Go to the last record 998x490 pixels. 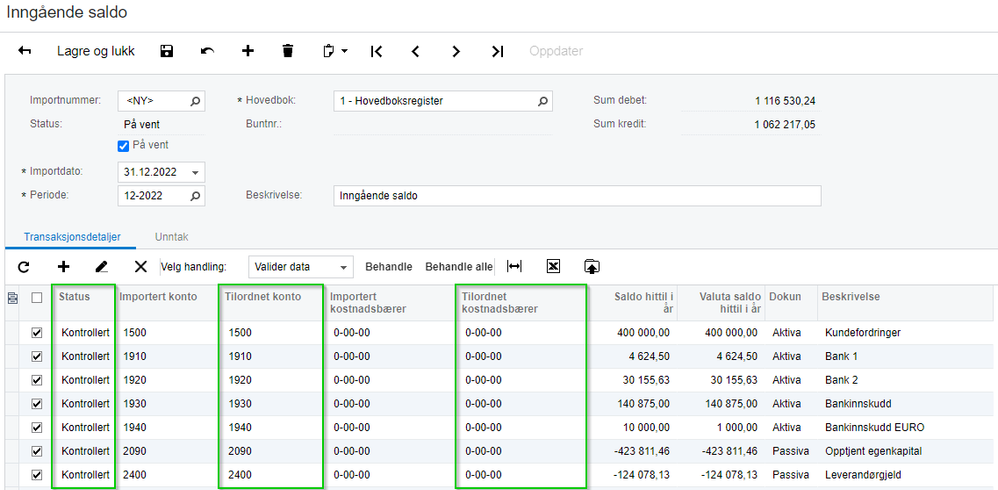point(498,52)
